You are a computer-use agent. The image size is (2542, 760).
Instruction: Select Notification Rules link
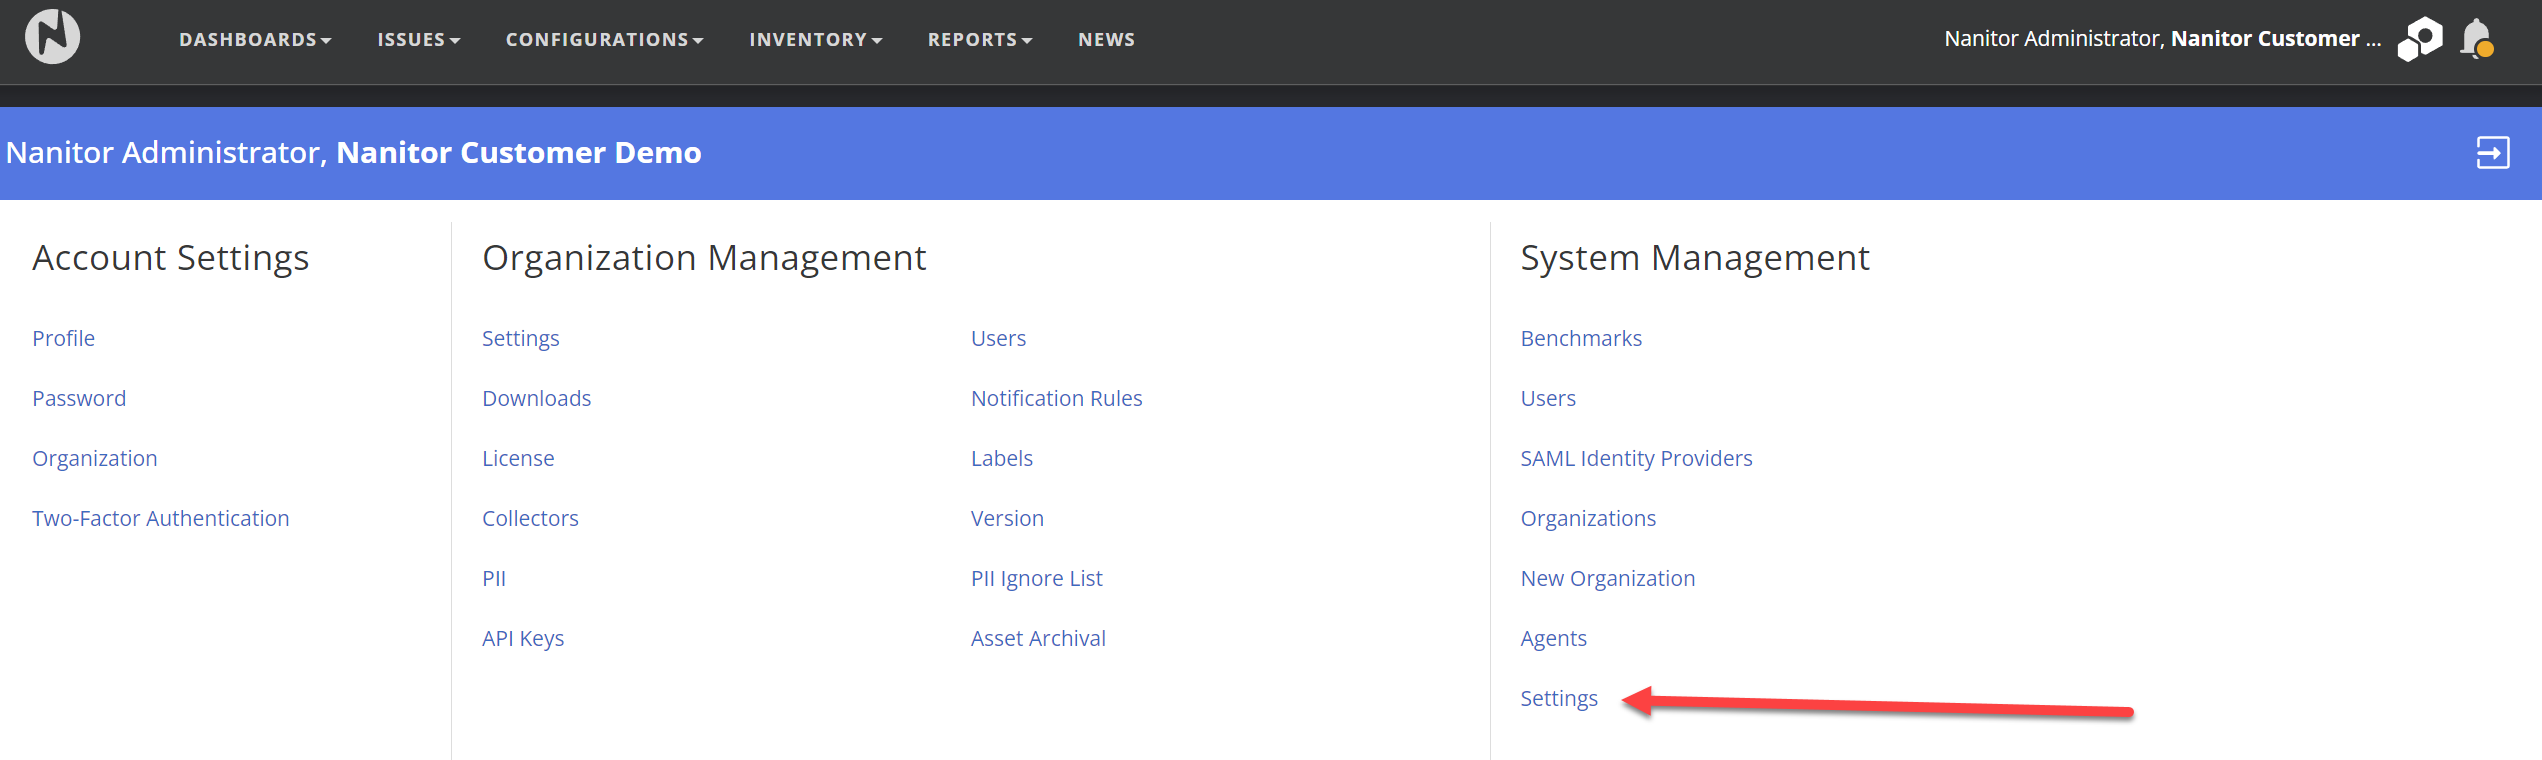click(1055, 398)
